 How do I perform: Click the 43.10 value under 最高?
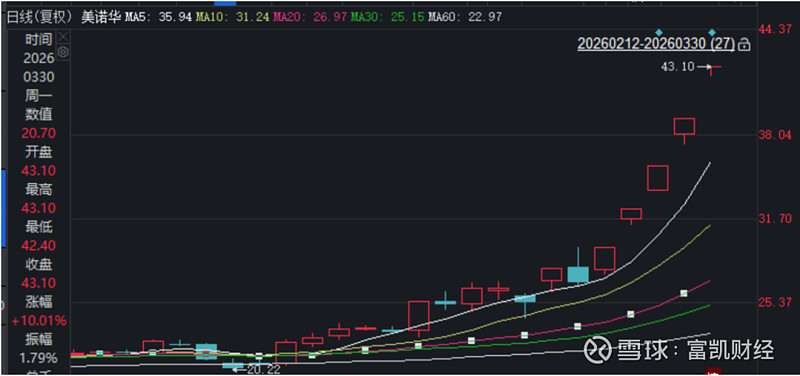pyautogui.click(x=39, y=208)
